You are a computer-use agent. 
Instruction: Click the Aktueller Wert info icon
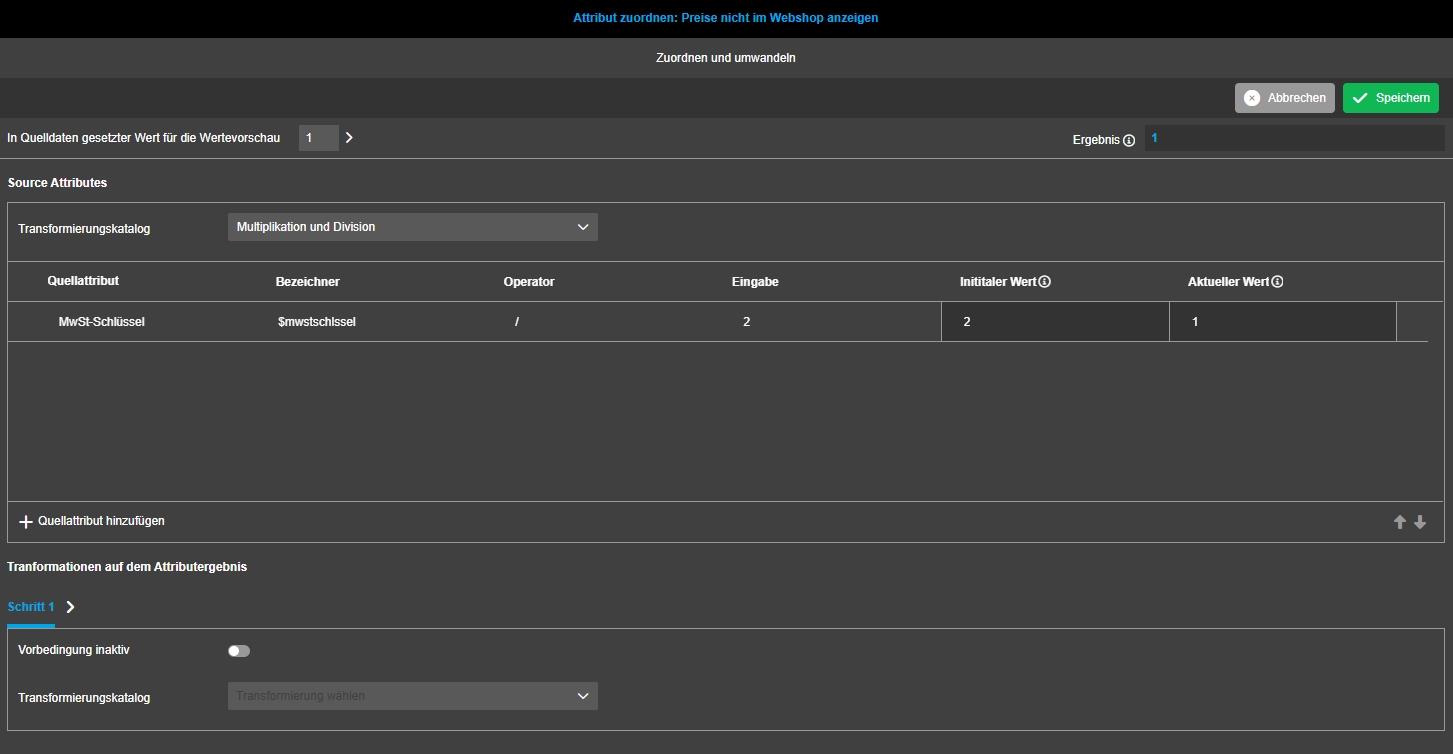(x=1277, y=282)
